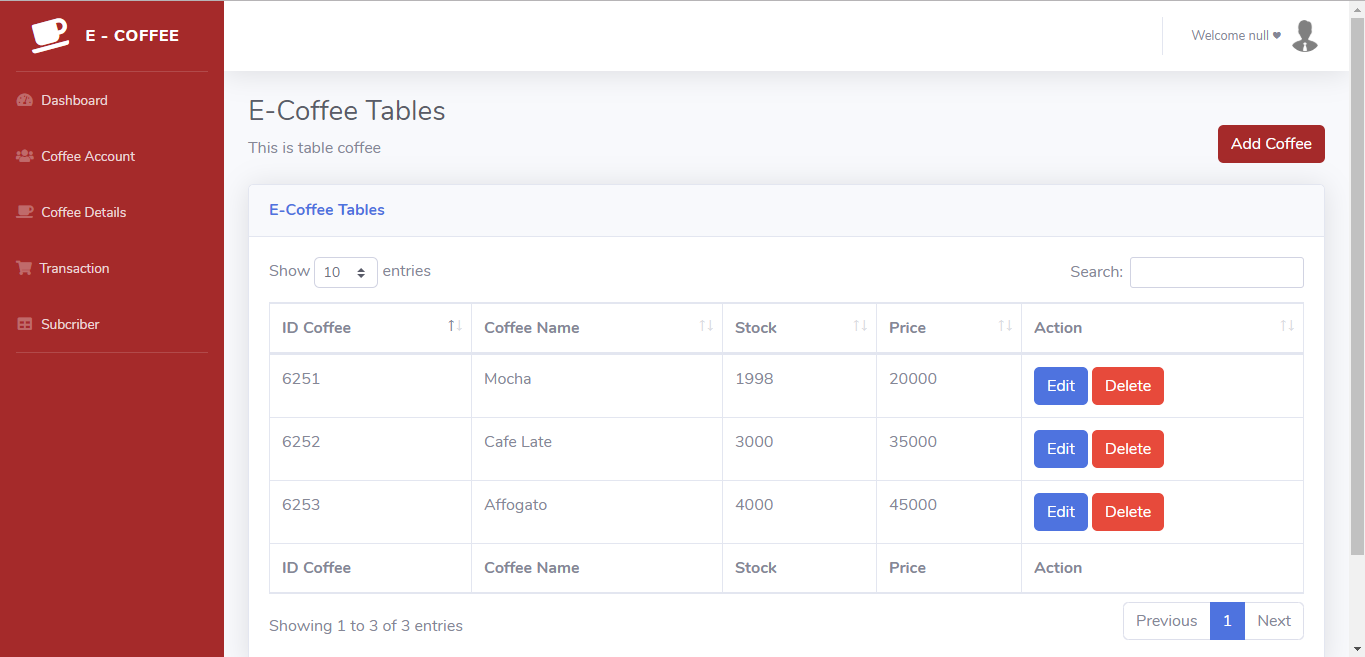Delete the Mocha coffee entry

point(1127,385)
